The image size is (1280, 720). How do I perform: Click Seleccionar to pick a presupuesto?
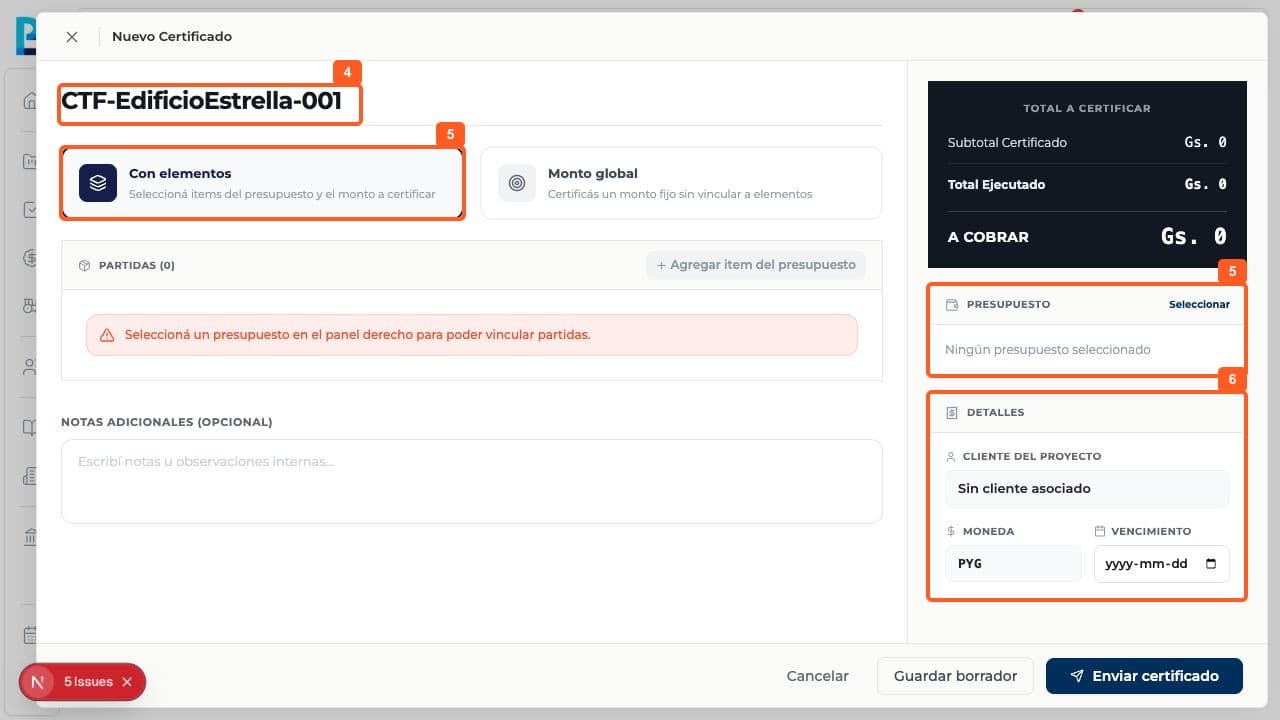pyautogui.click(x=1199, y=305)
